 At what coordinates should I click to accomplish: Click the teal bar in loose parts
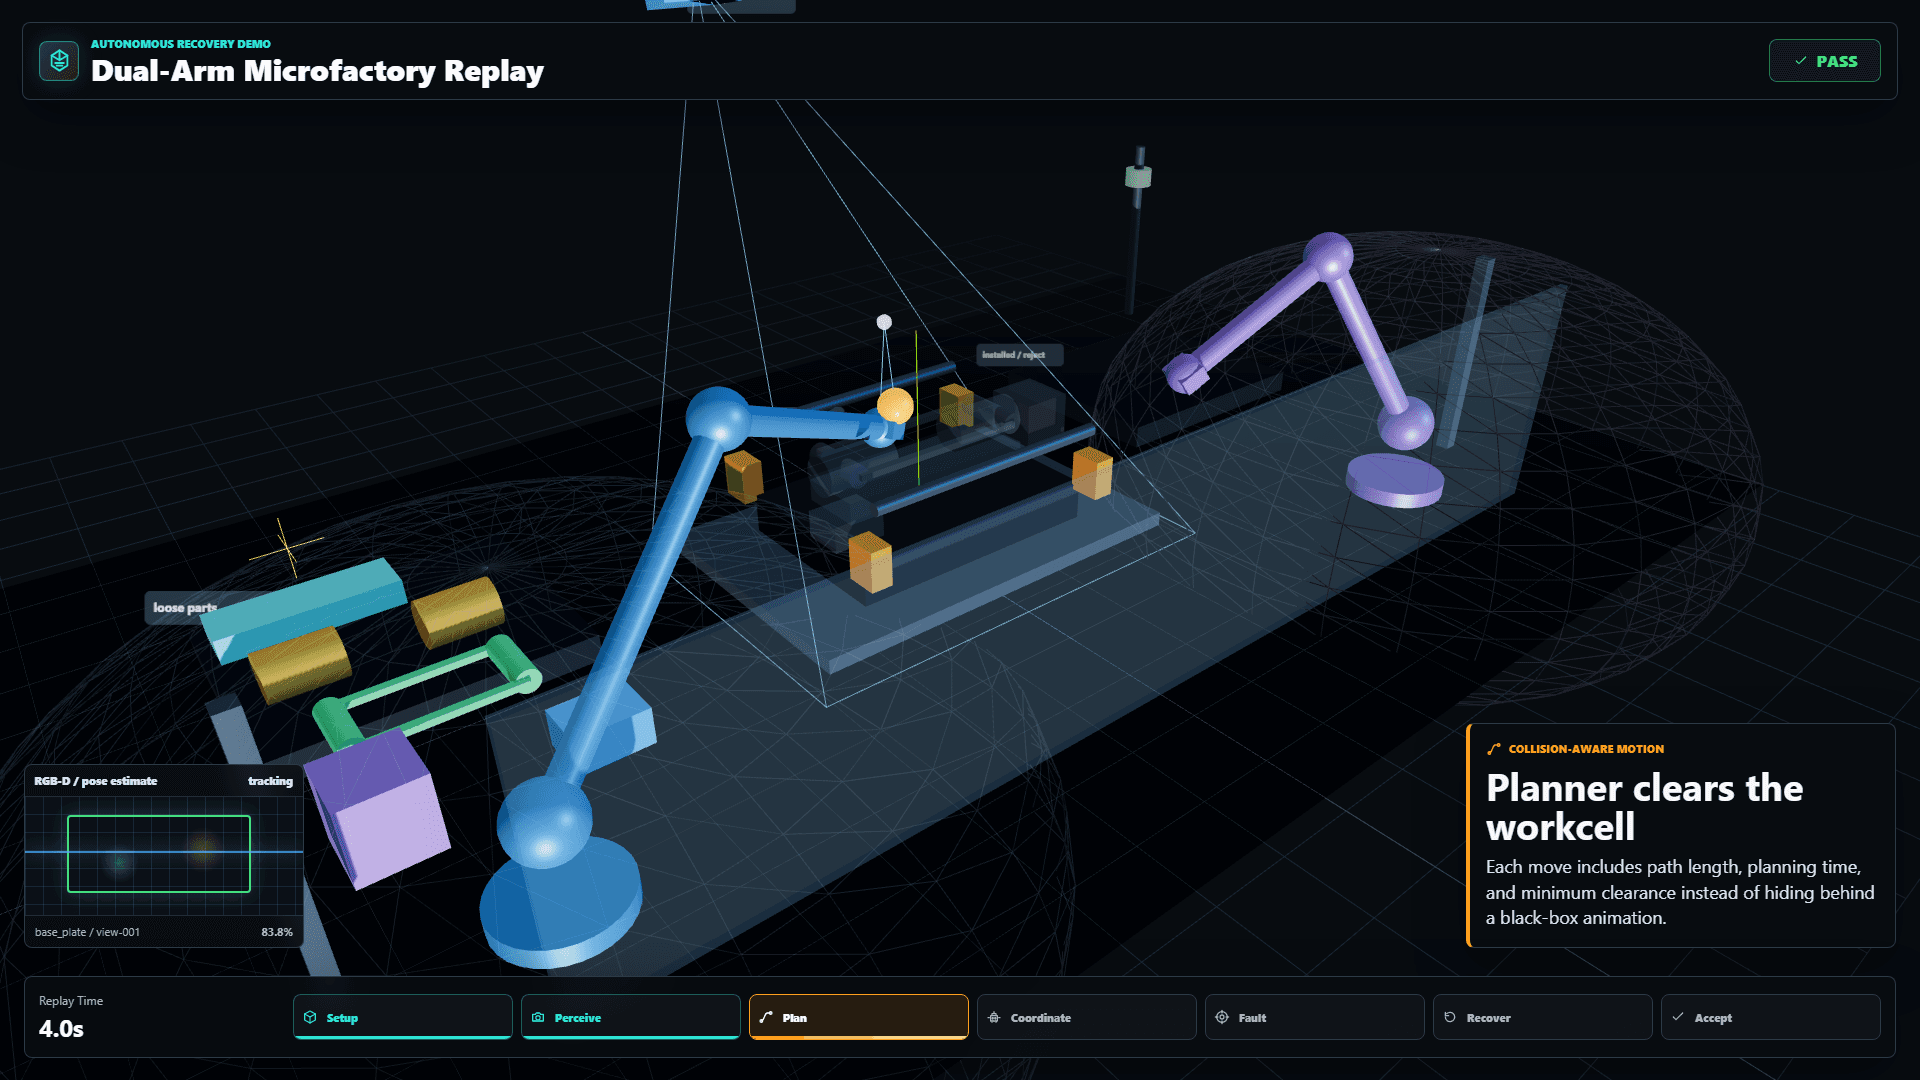[x=304, y=610]
